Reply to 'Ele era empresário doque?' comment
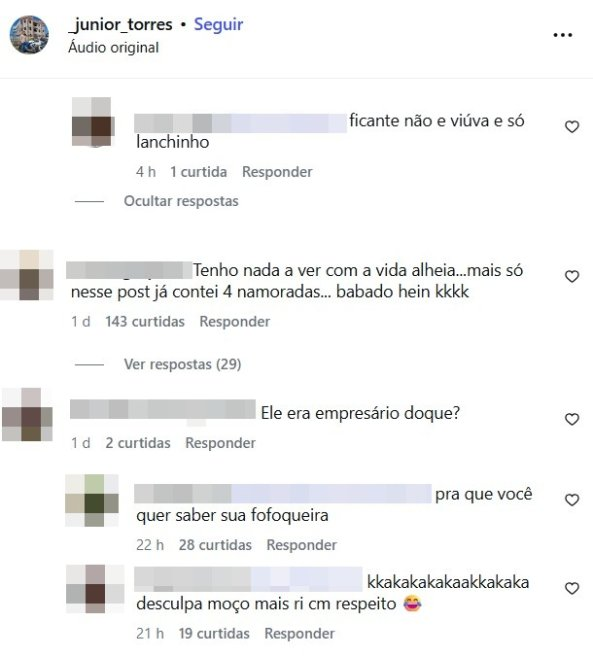Viewport: 593px width, 656px height. pyautogui.click(x=220, y=443)
